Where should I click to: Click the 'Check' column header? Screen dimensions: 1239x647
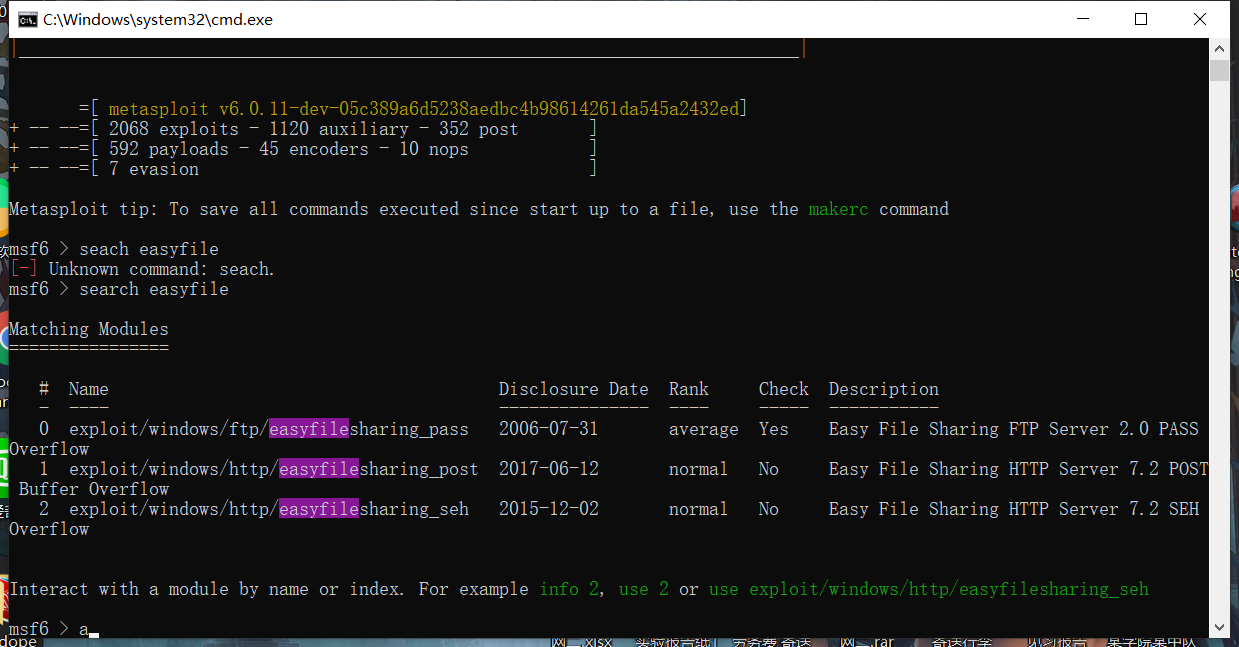[784, 389]
